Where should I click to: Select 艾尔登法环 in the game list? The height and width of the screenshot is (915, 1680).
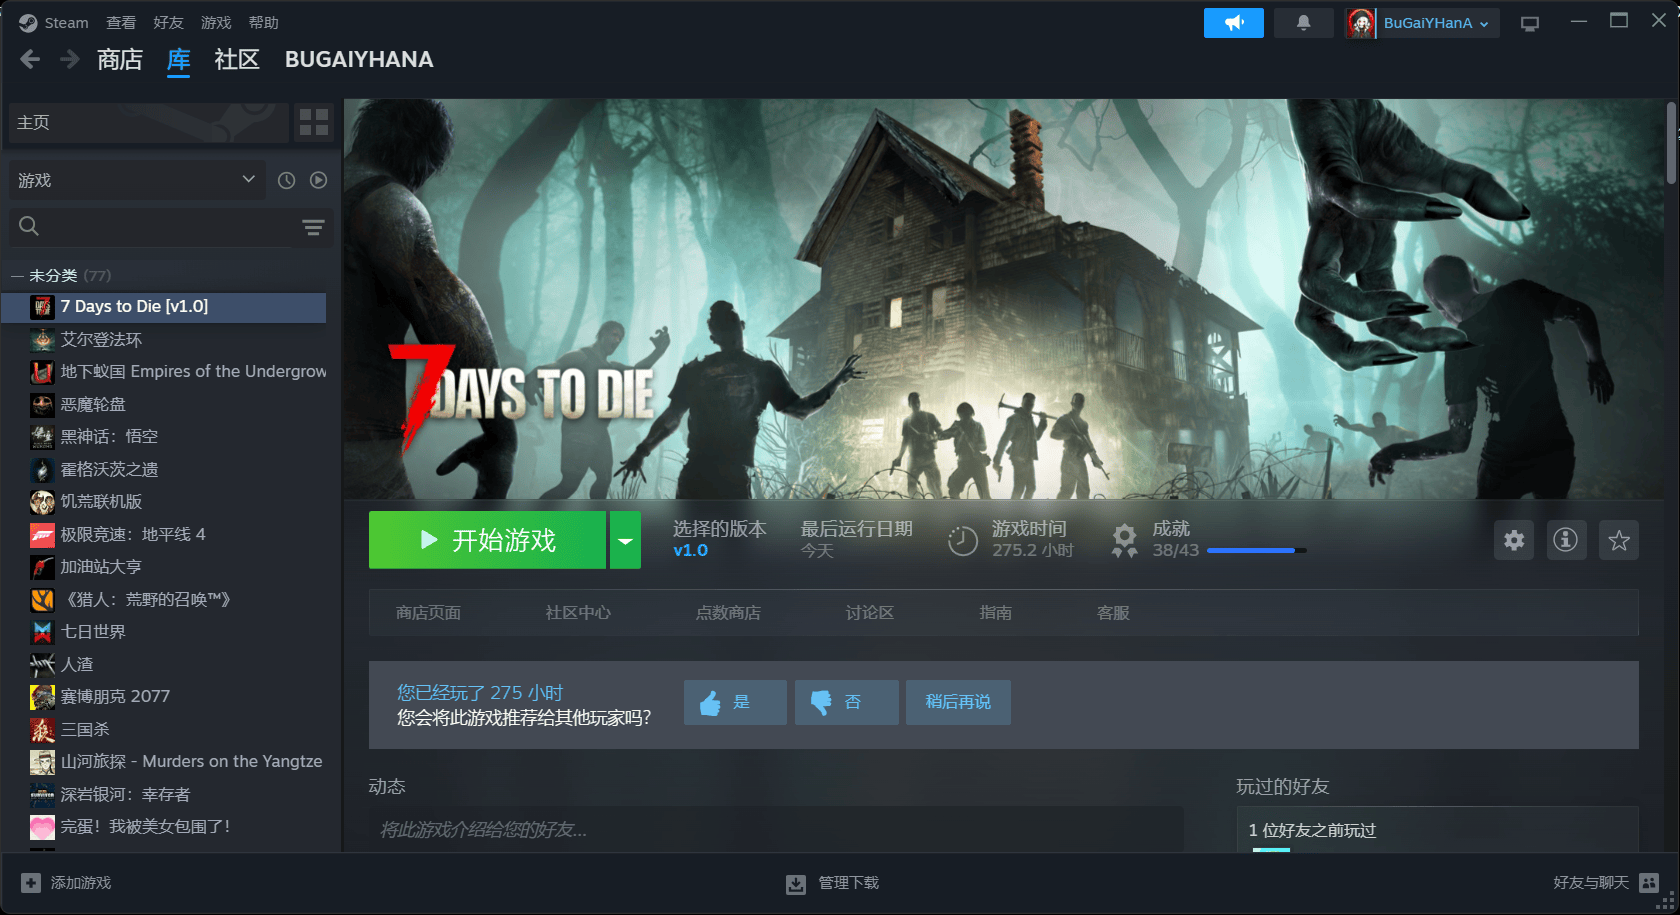point(165,340)
